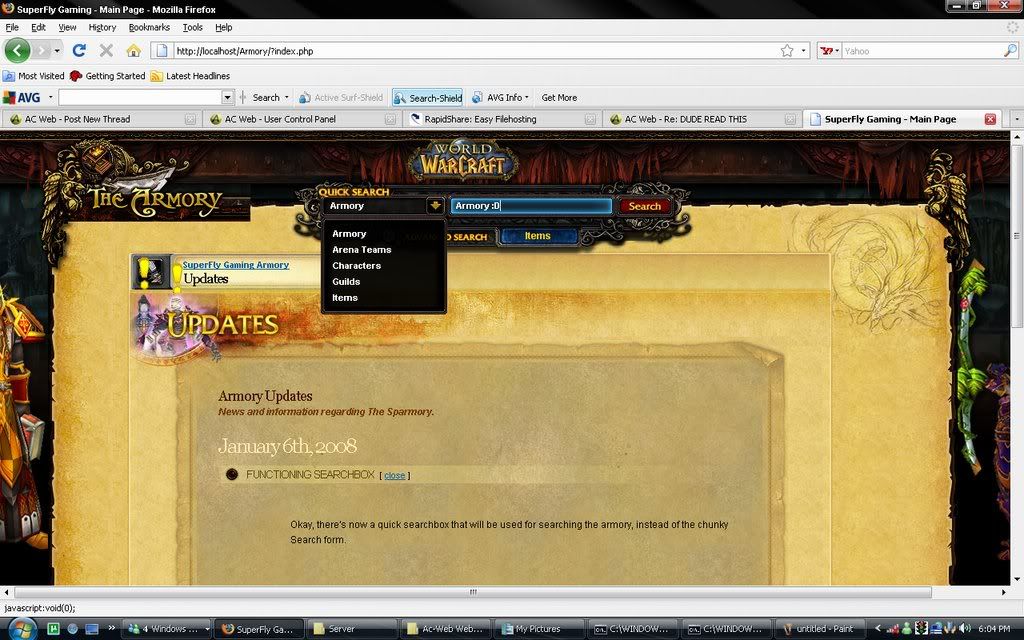
Task: Open the recent pages history dropdown arrow
Action: point(57,50)
